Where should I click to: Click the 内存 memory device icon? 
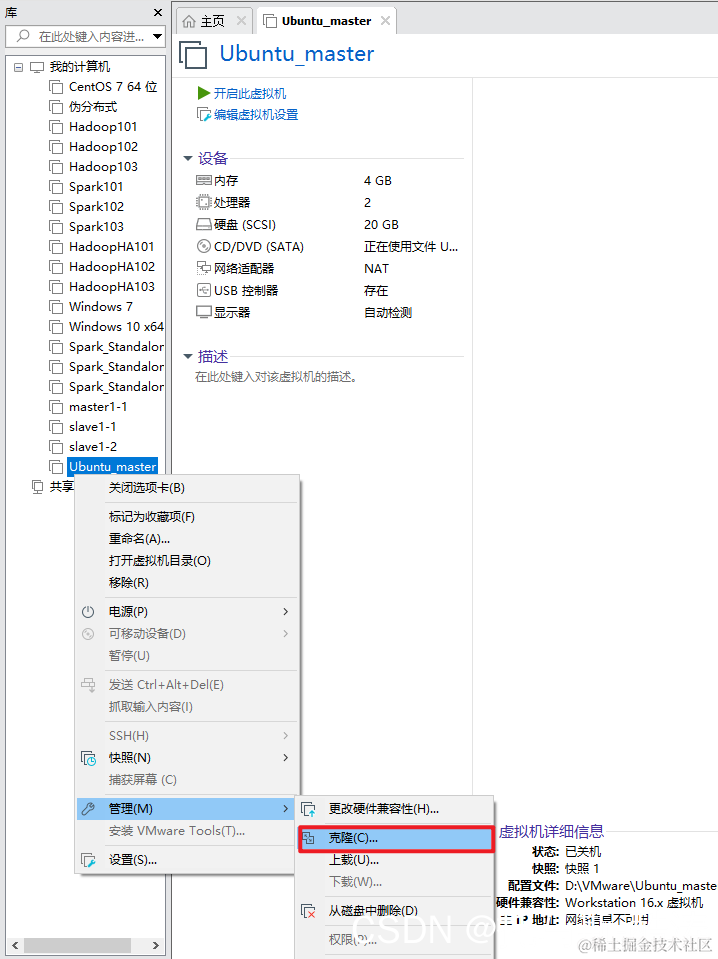(203, 180)
